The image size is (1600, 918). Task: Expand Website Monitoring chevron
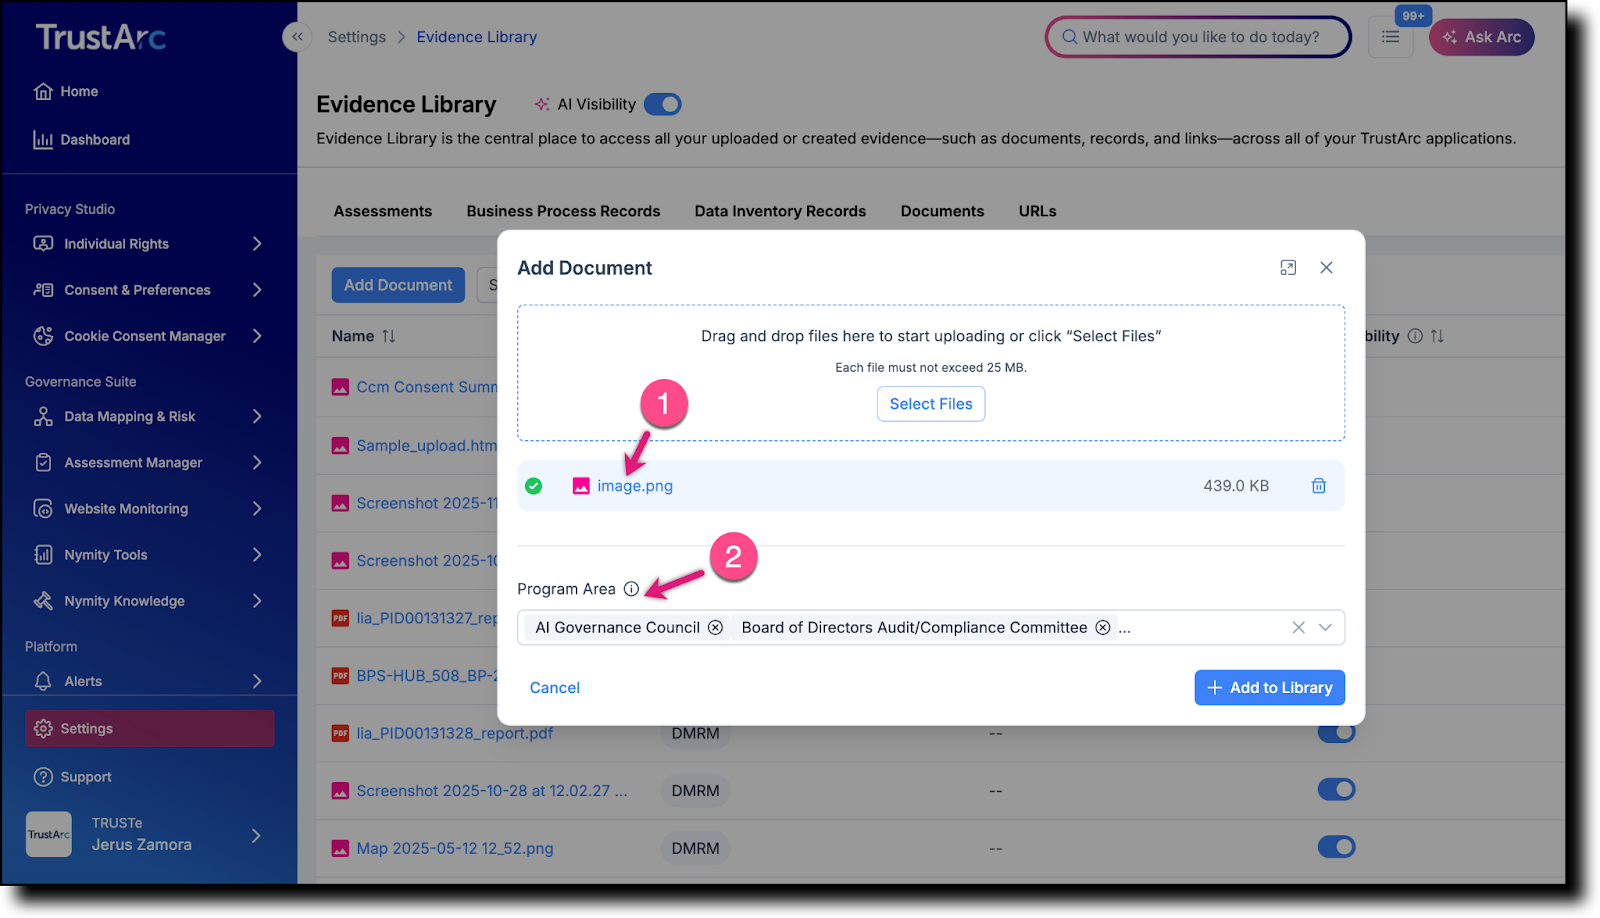(x=257, y=509)
